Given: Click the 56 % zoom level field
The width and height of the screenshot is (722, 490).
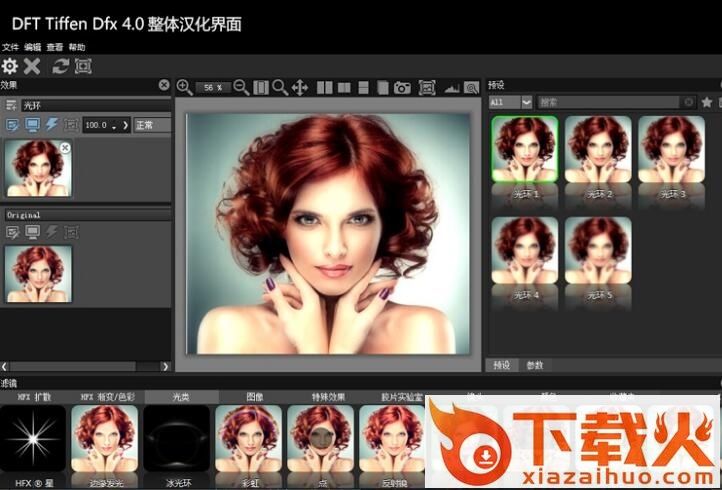Looking at the screenshot, I should 213,88.
